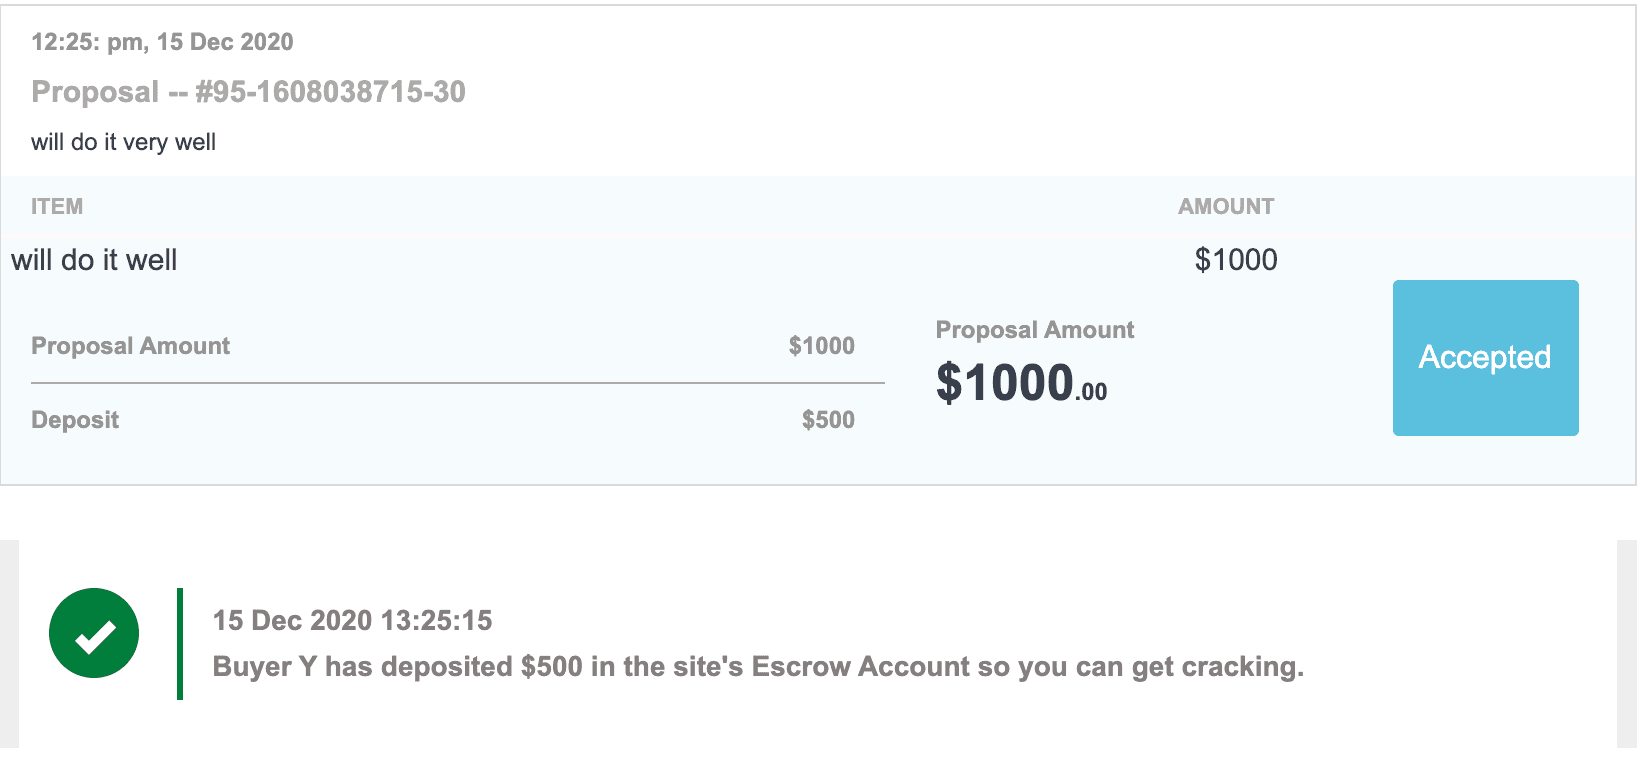Click the Deposit label

pos(75,420)
